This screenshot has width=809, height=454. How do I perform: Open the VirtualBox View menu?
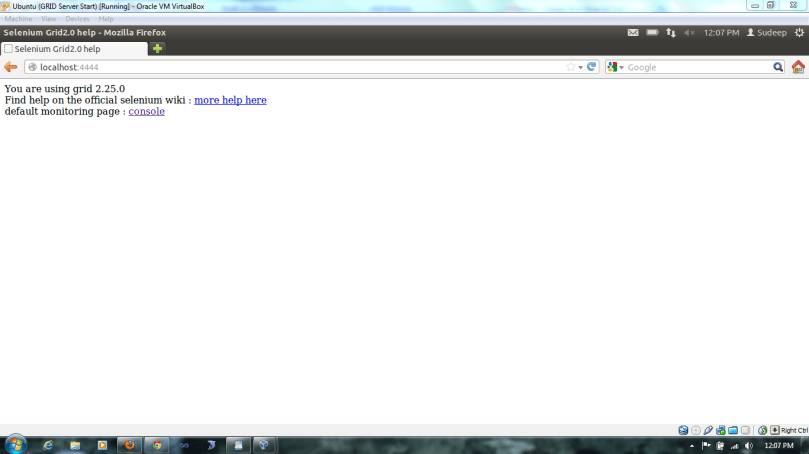tap(48, 19)
